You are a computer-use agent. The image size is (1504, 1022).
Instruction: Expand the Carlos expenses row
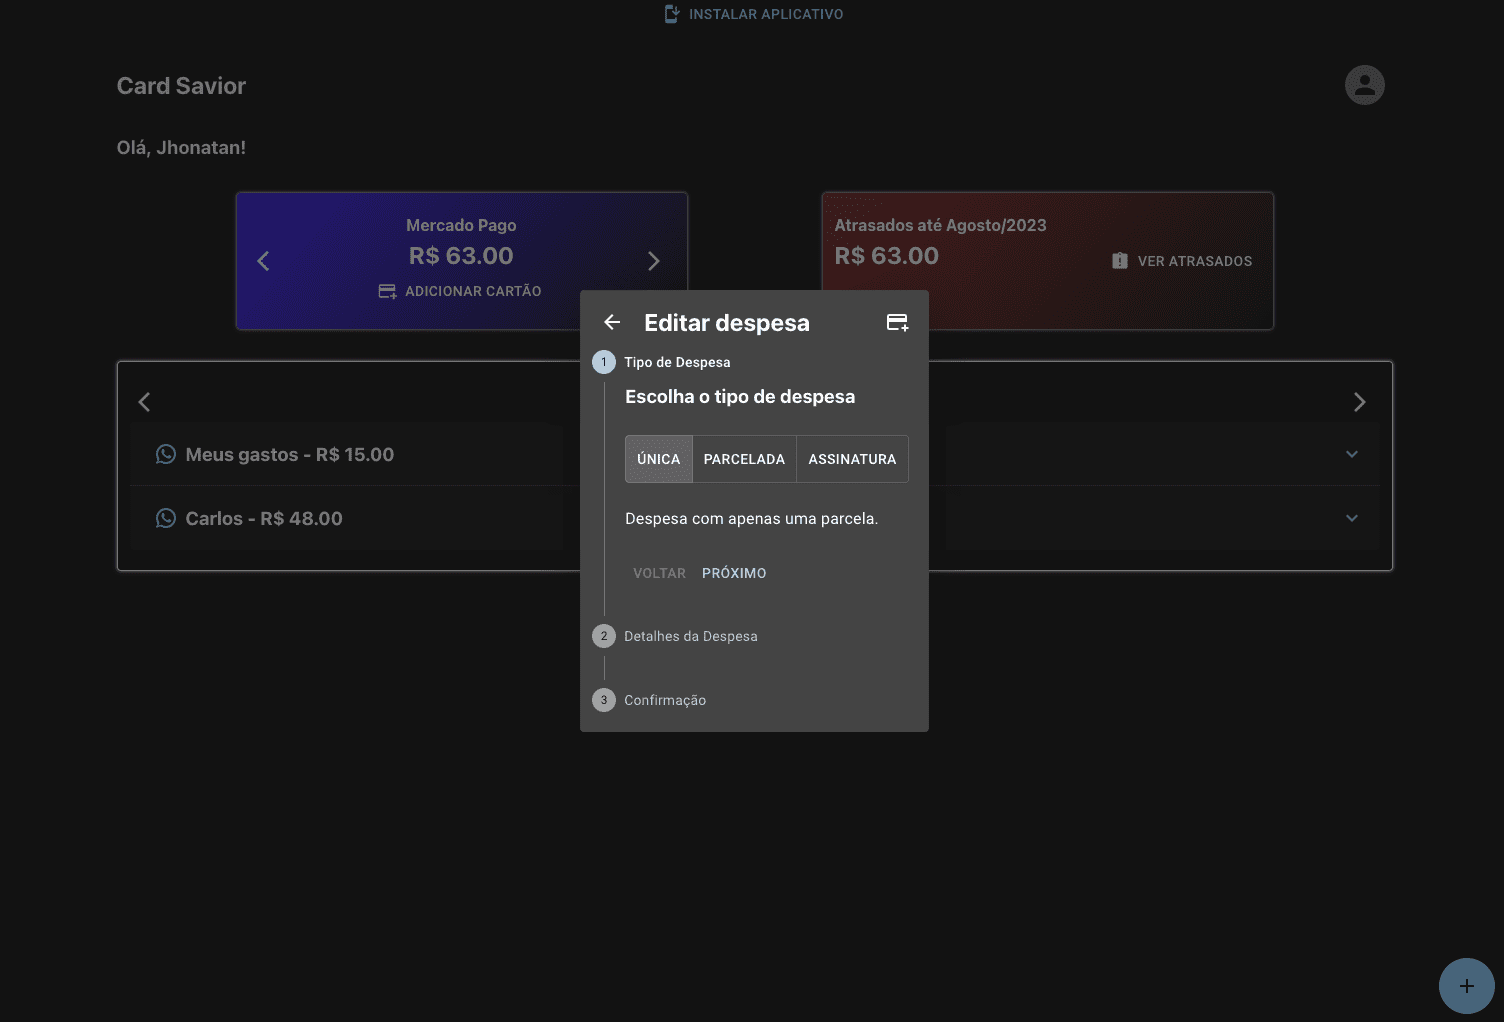click(1352, 519)
